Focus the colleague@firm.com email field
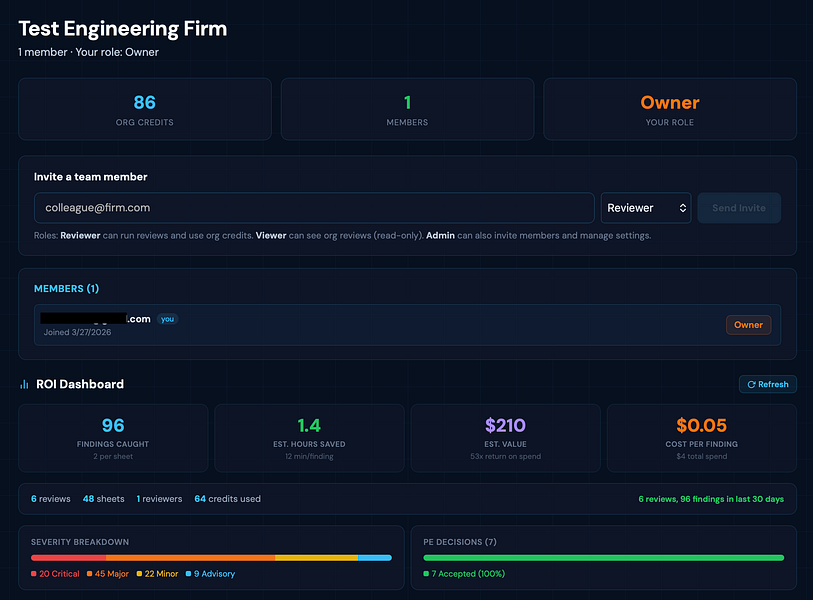The image size is (813, 600). click(314, 208)
